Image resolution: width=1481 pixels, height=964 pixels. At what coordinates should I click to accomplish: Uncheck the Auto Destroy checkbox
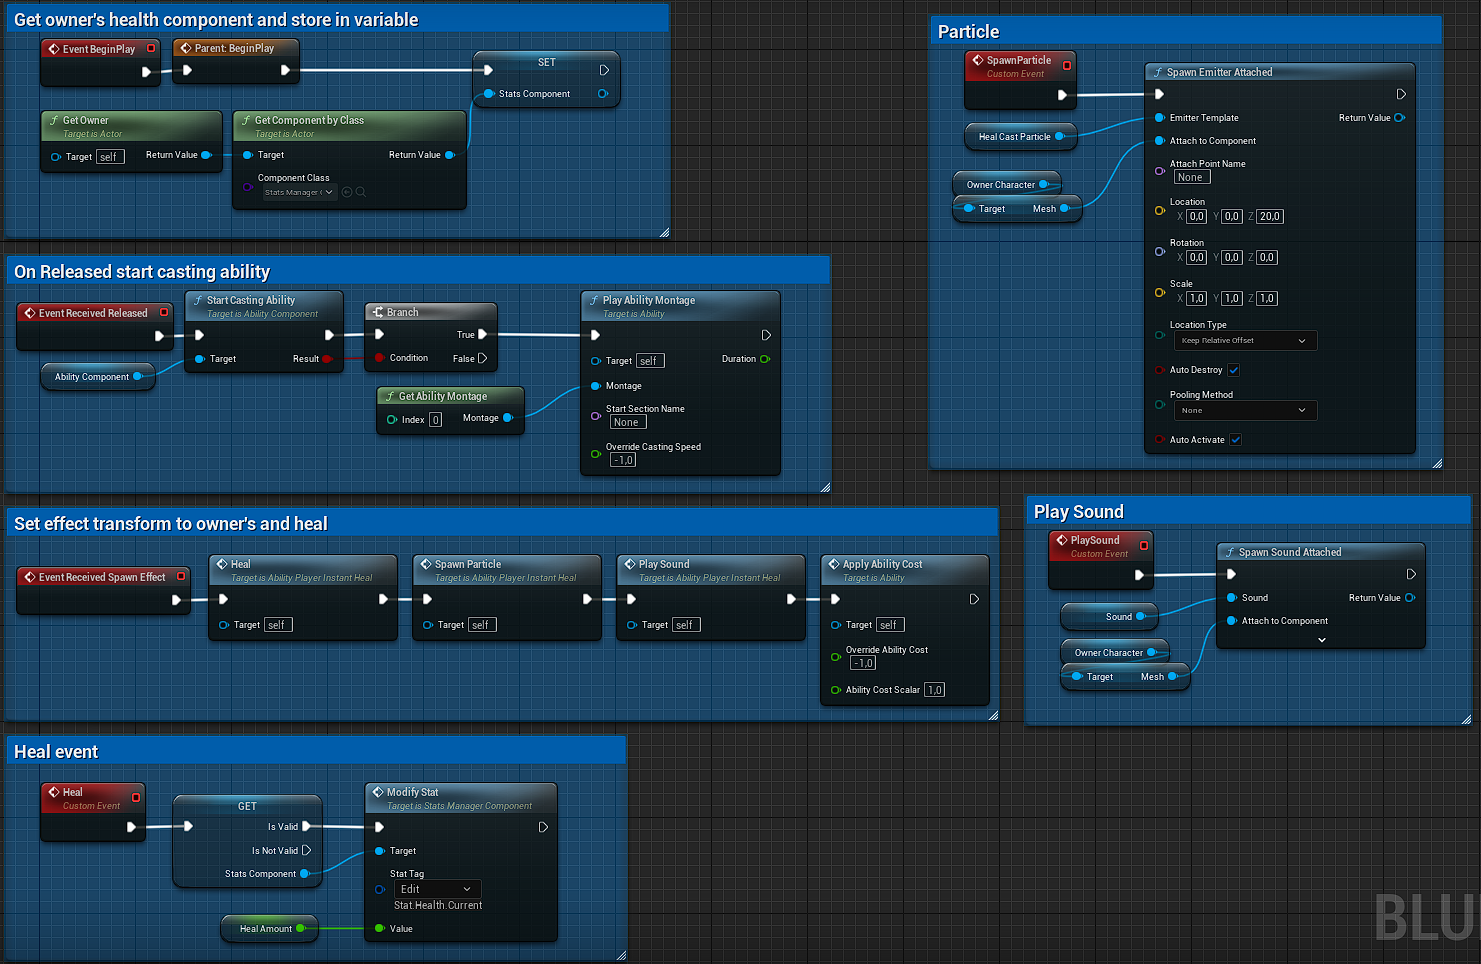[1234, 370]
